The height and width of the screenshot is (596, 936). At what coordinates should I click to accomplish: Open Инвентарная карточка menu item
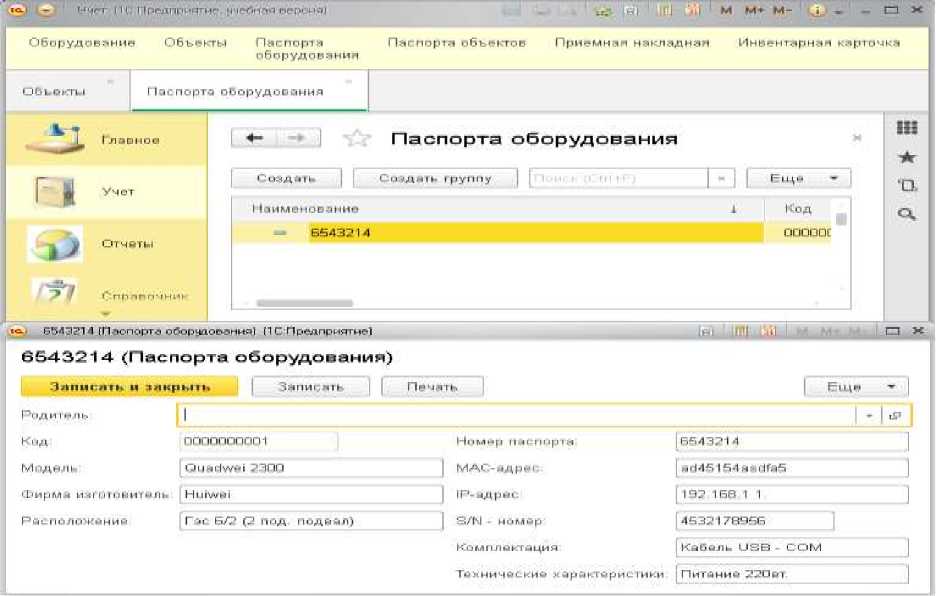pyautogui.click(x=818, y=43)
